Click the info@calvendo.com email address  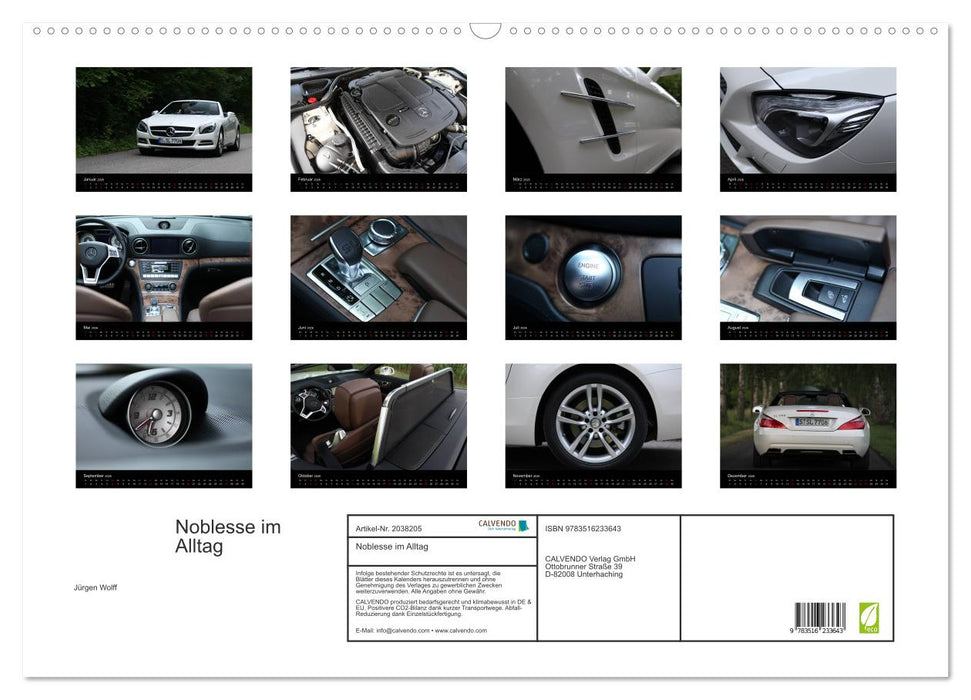coord(405,632)
